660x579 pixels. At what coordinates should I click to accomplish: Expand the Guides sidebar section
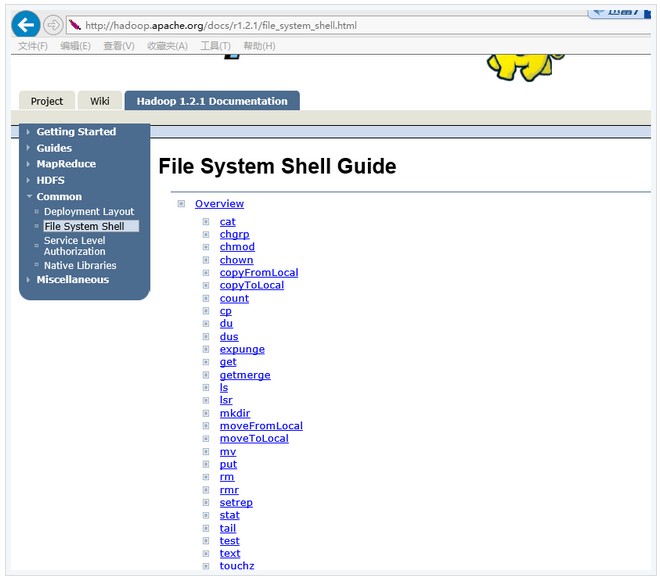click(54, 148)
